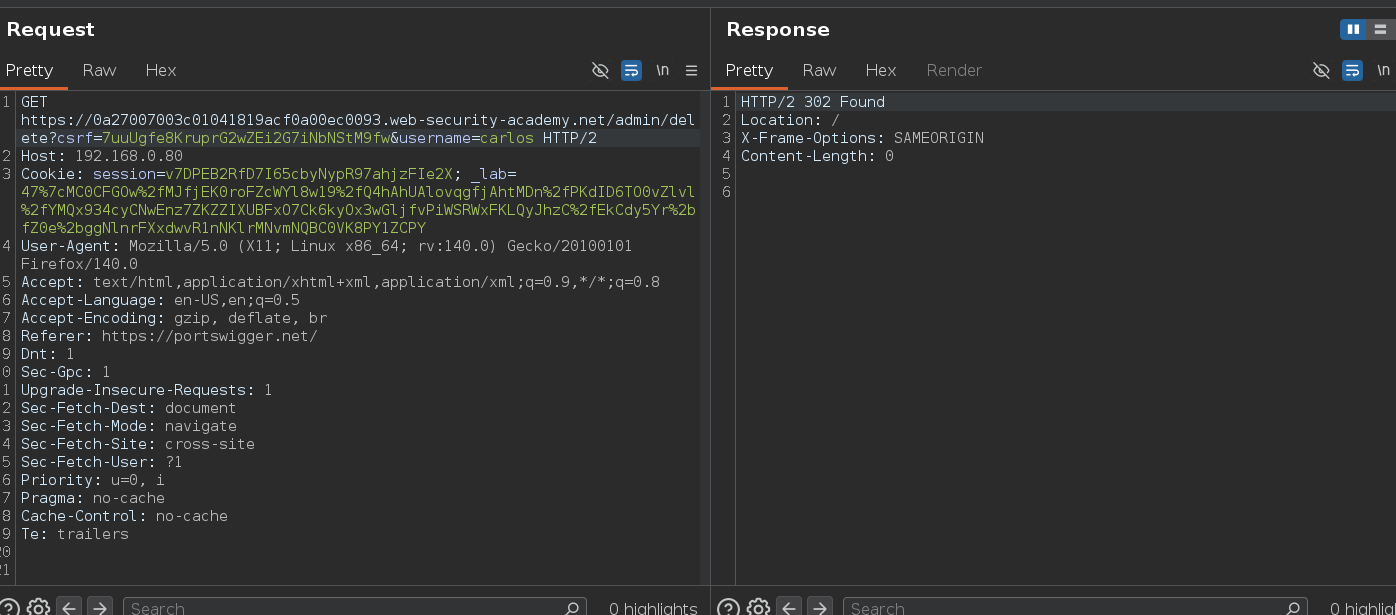Open Request panel settings gear
This screenshot has height=615, width=1396.
click(38, 607)
